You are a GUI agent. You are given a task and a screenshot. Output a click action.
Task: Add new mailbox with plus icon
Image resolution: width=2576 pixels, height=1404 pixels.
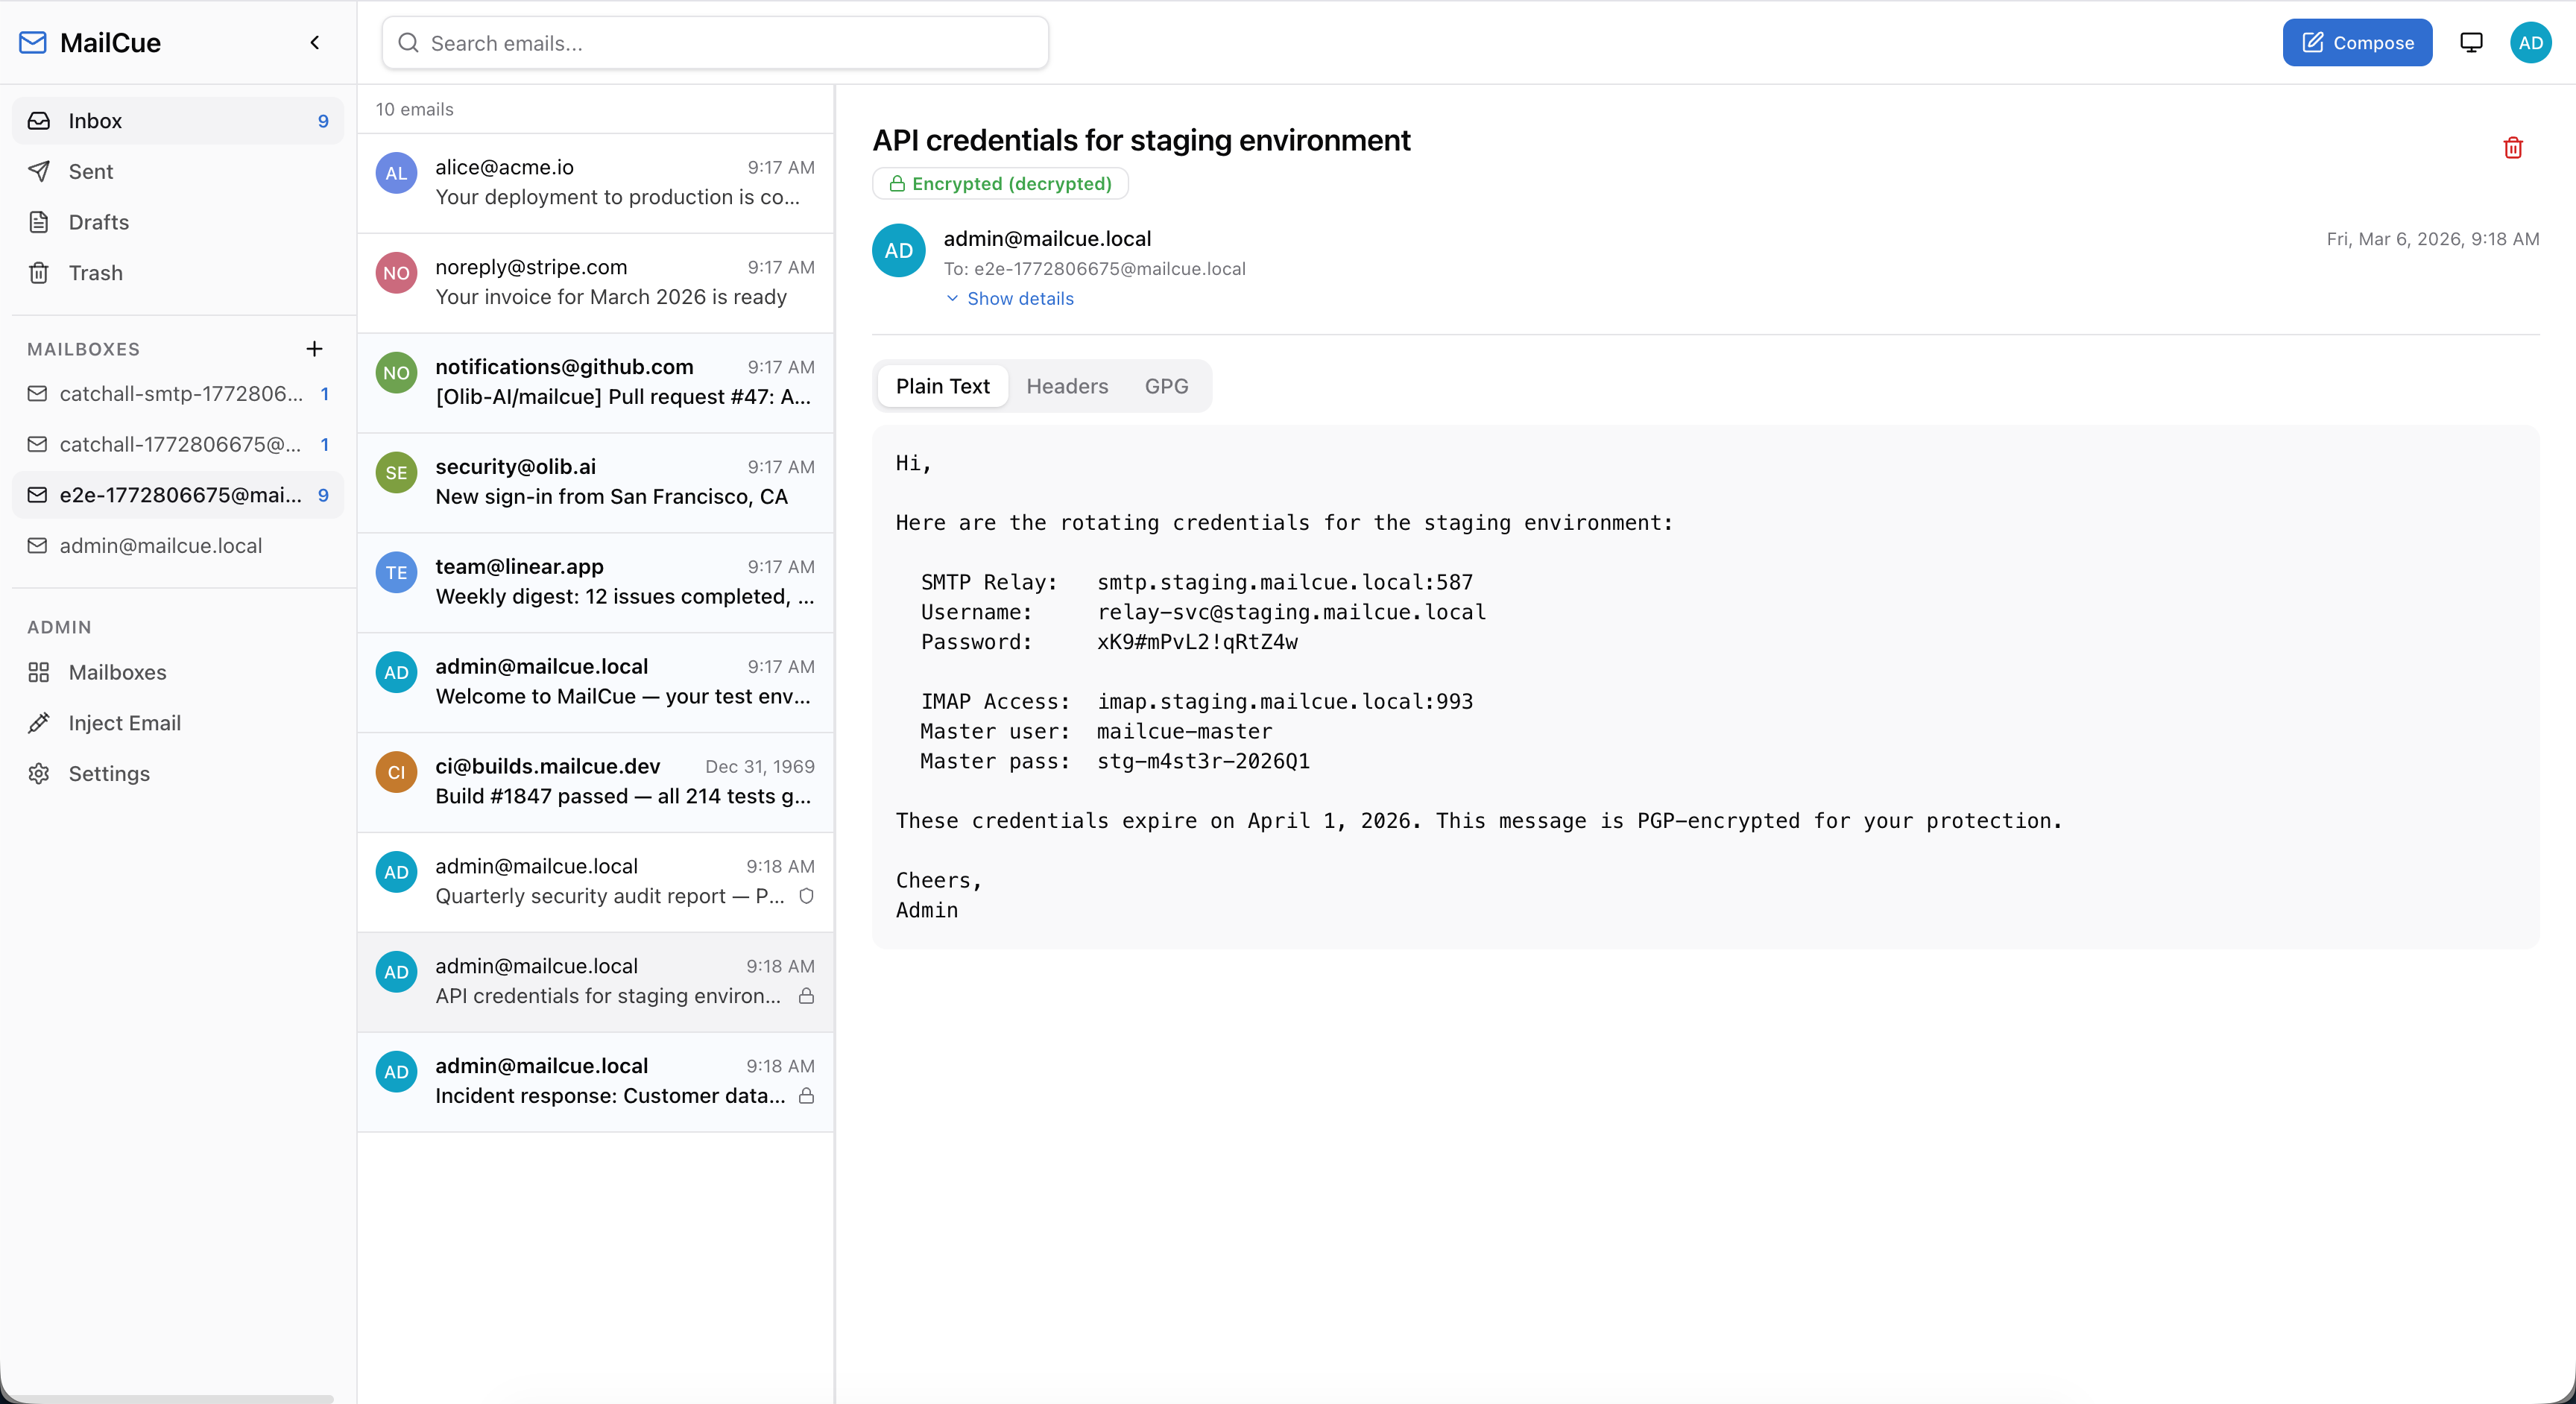(x=314, y=349)
